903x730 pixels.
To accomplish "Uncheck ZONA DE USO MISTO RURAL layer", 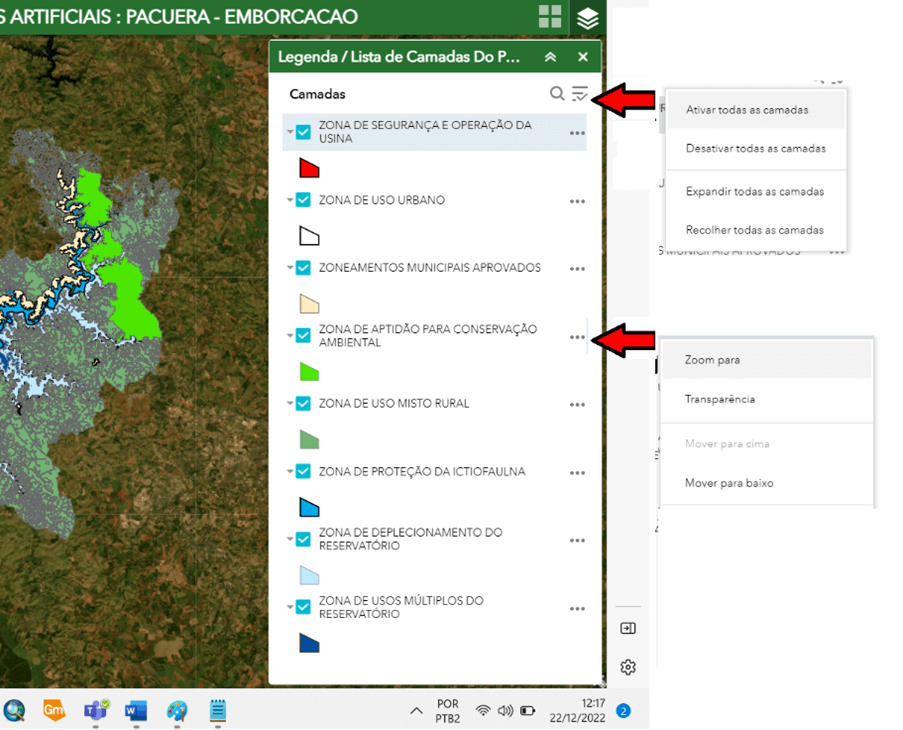I will pos(304,404).
